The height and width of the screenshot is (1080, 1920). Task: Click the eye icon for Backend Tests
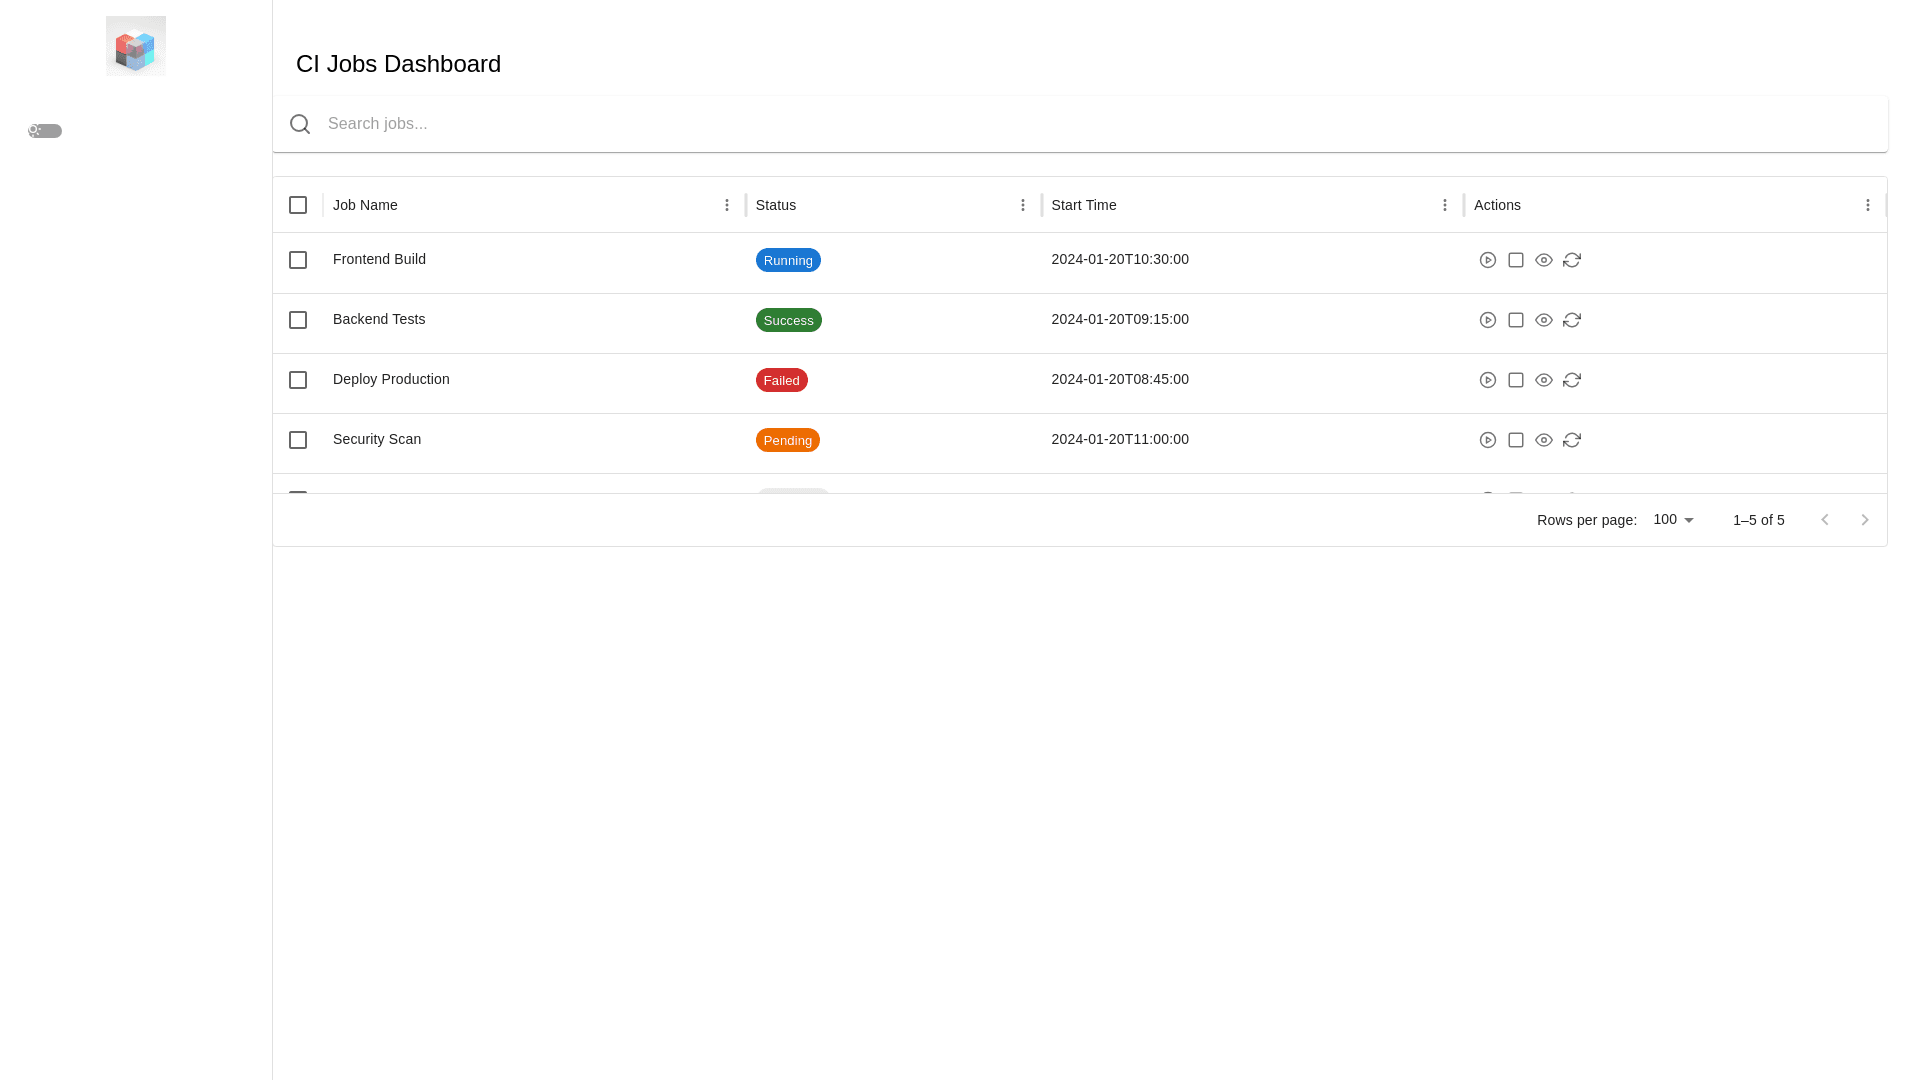pos(1544,320)
